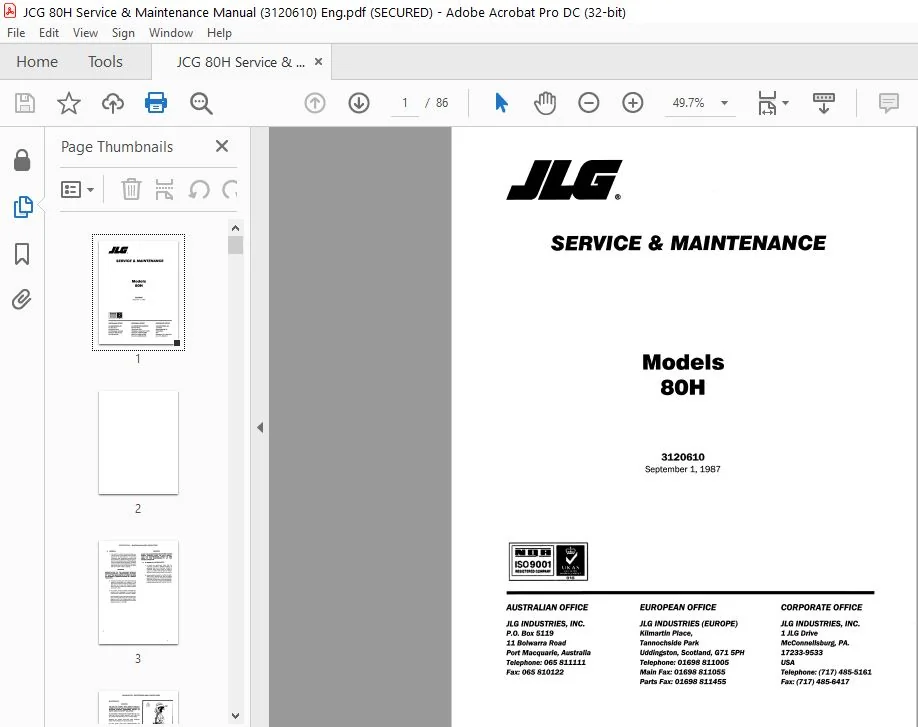The image size is (918, 727).
Task: Click the security lock icon in sidebar
Action: pyautogui.click(x=22, y=160)
